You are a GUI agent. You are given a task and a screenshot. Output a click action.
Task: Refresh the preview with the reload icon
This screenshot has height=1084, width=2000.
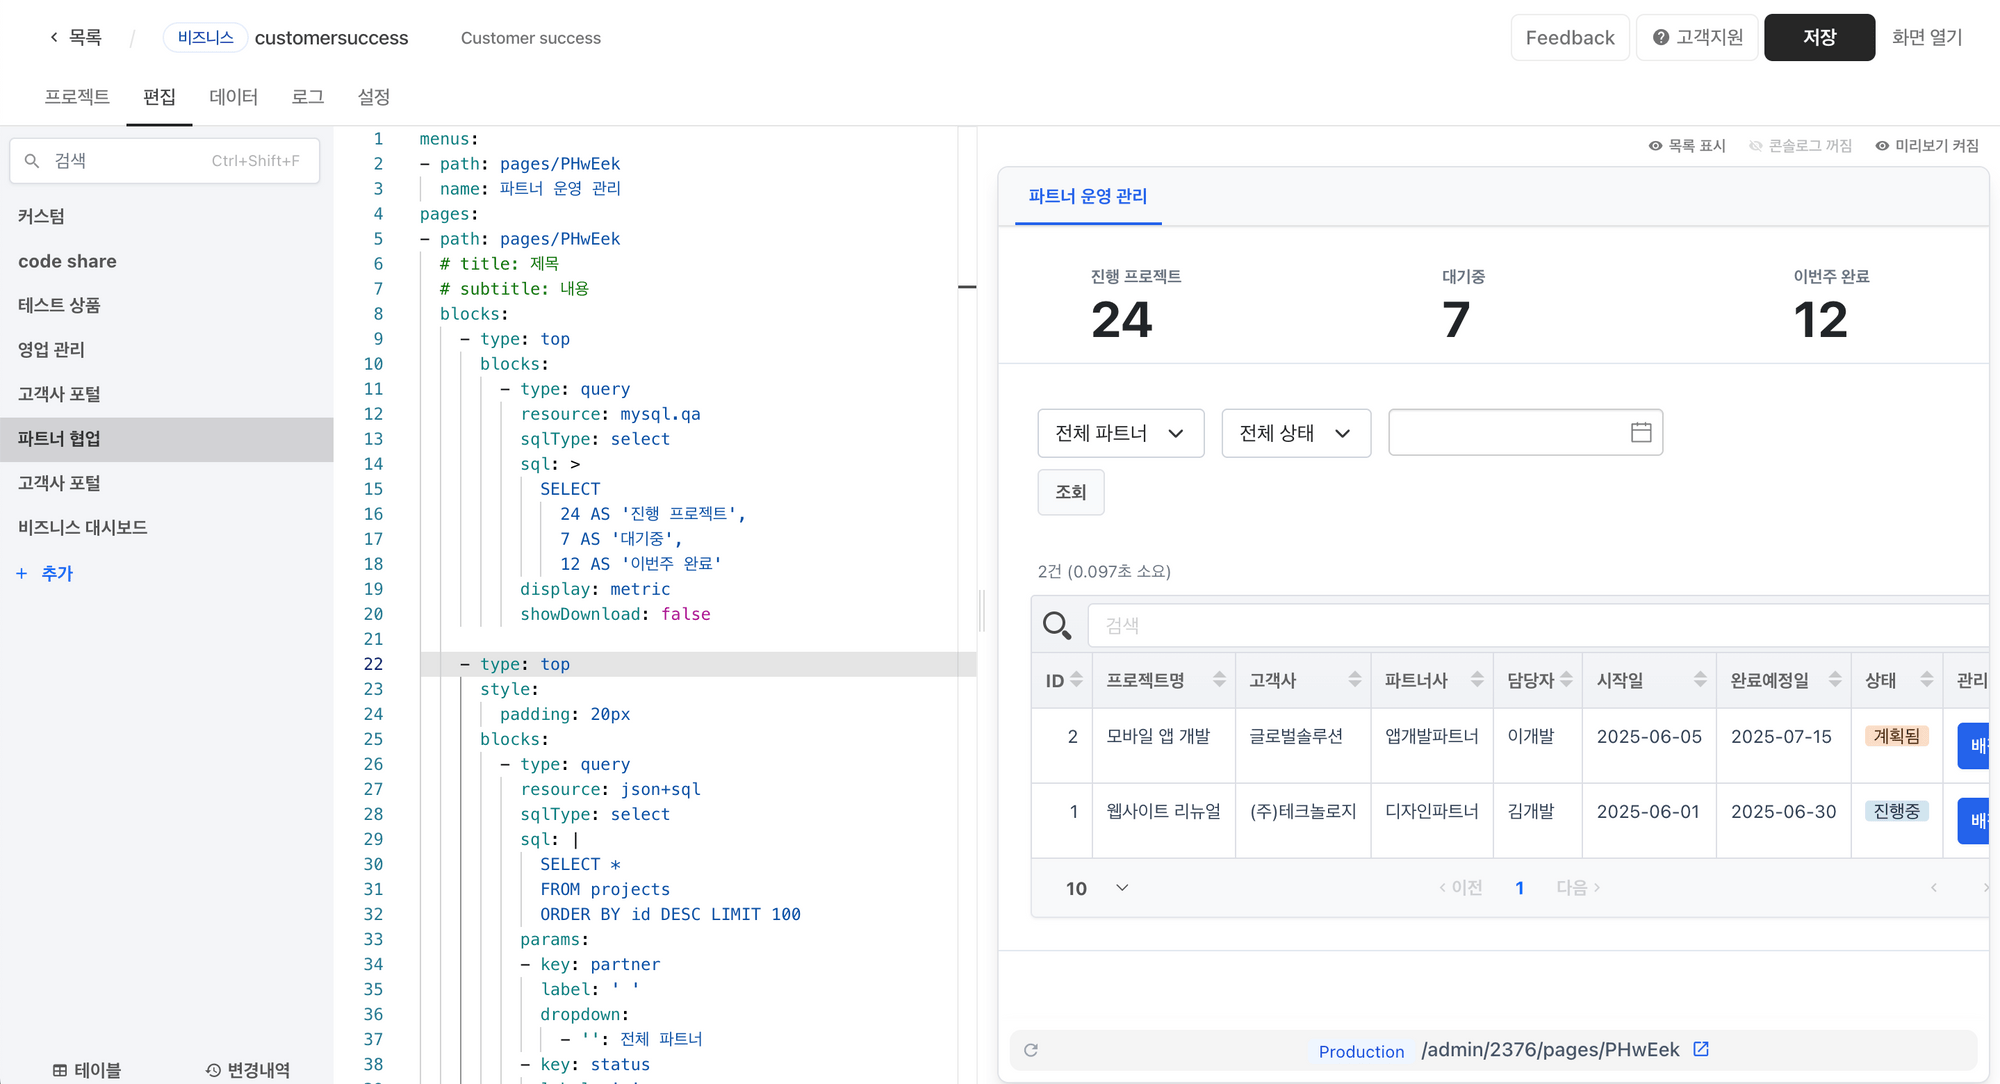[x=1031, y=1050]
